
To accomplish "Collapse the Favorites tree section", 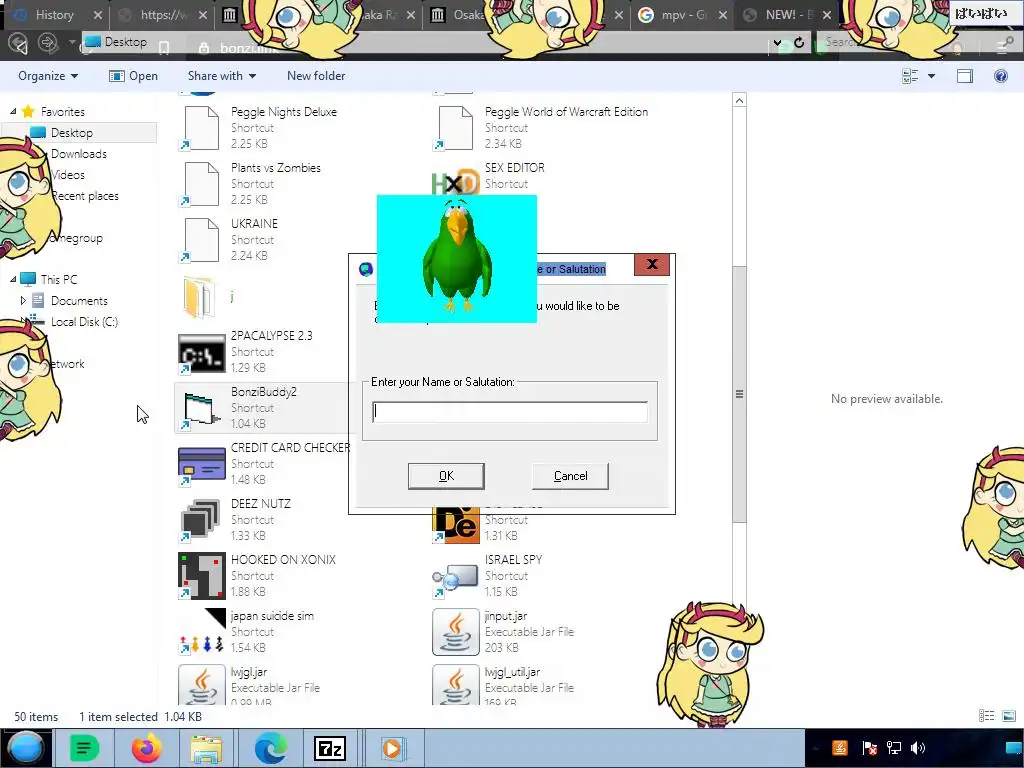I will 13,112.
